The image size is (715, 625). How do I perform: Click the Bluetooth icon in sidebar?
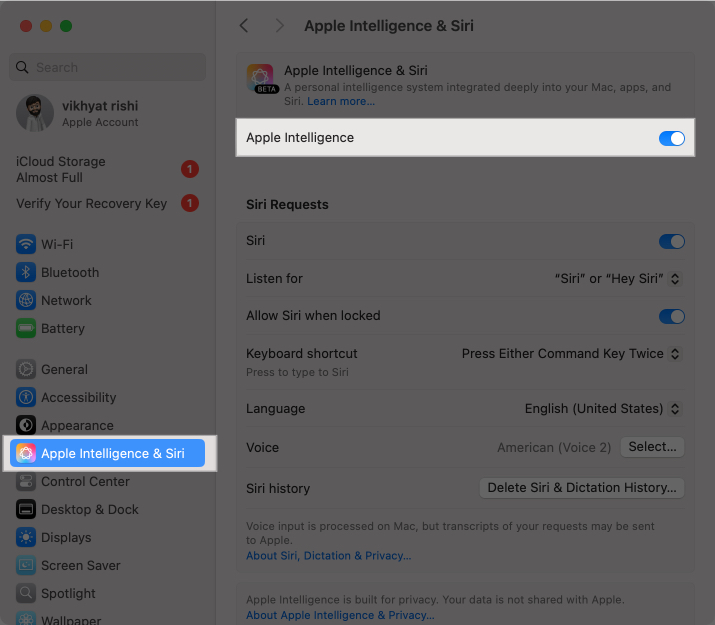pos(26,272)
